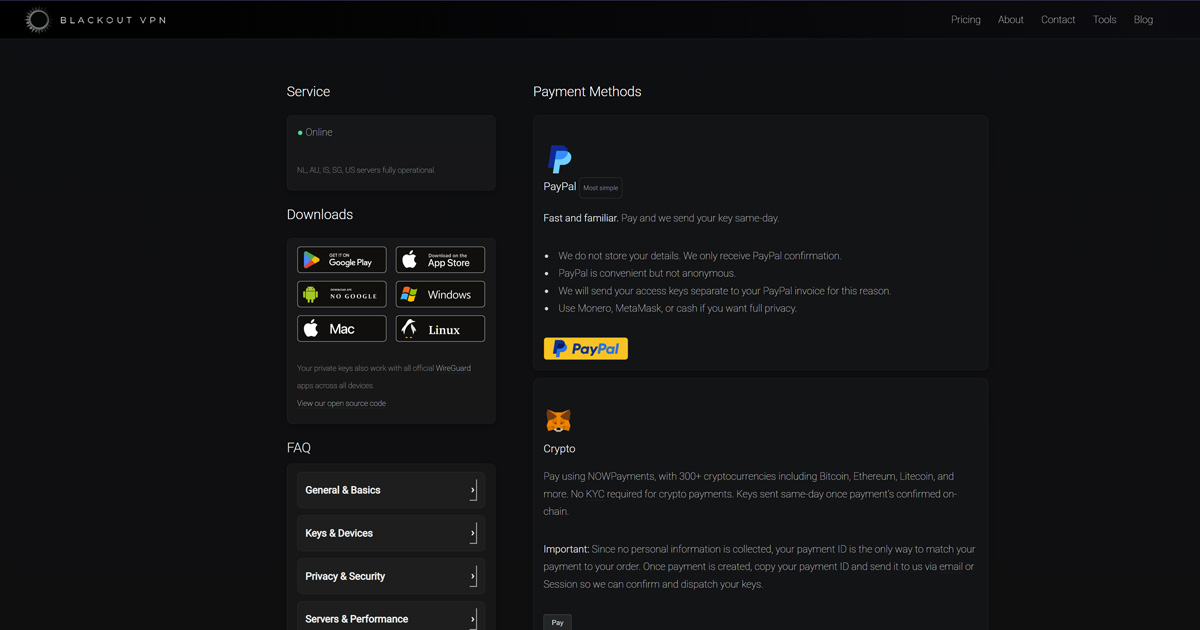Click the Crypto payment method title
The image size is (1200, 630).
tap(560, 449)
